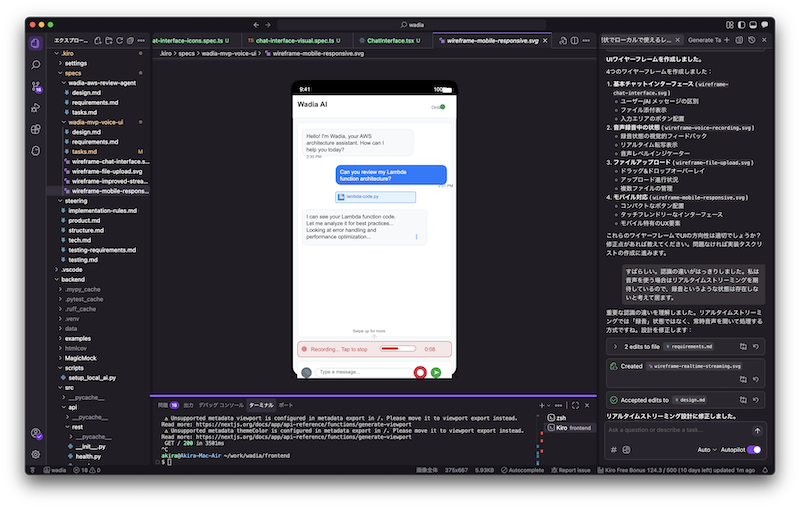
Task: Click Autocomplete in status bar
Action: 522,470
